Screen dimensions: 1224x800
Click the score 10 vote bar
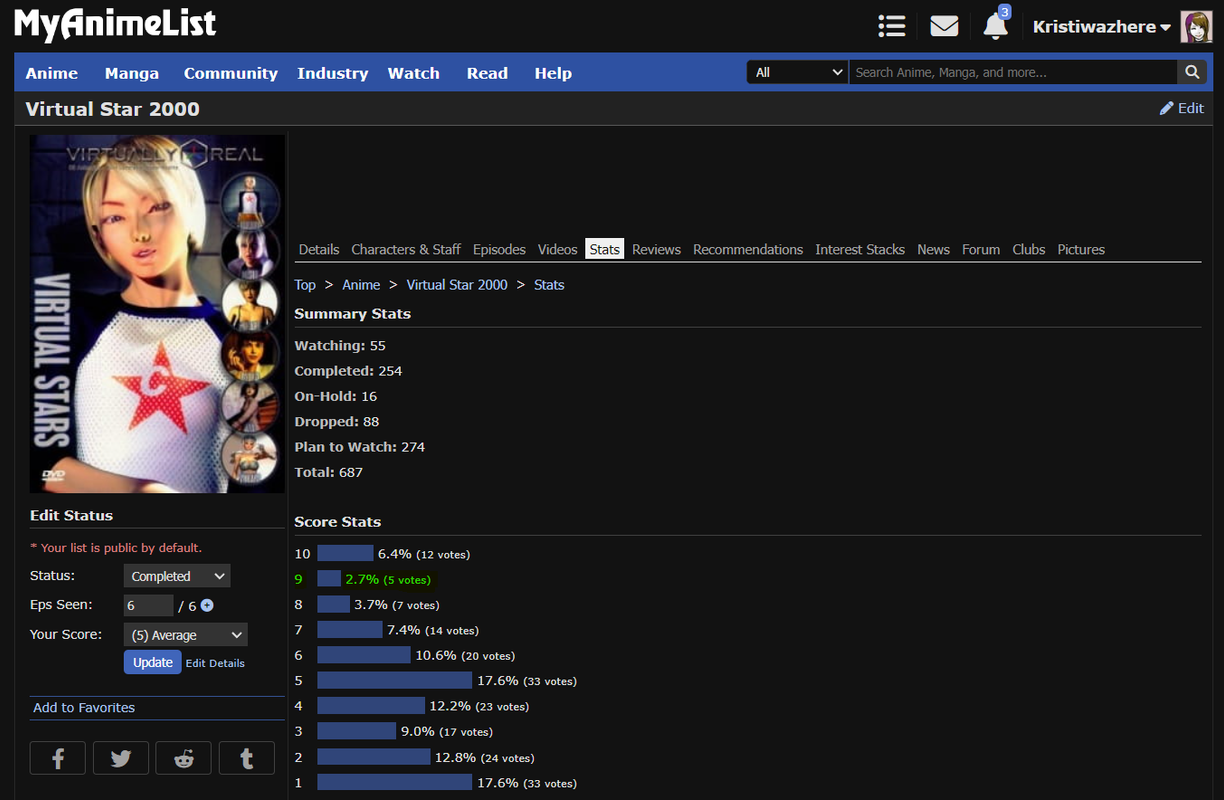pos(345,553)
